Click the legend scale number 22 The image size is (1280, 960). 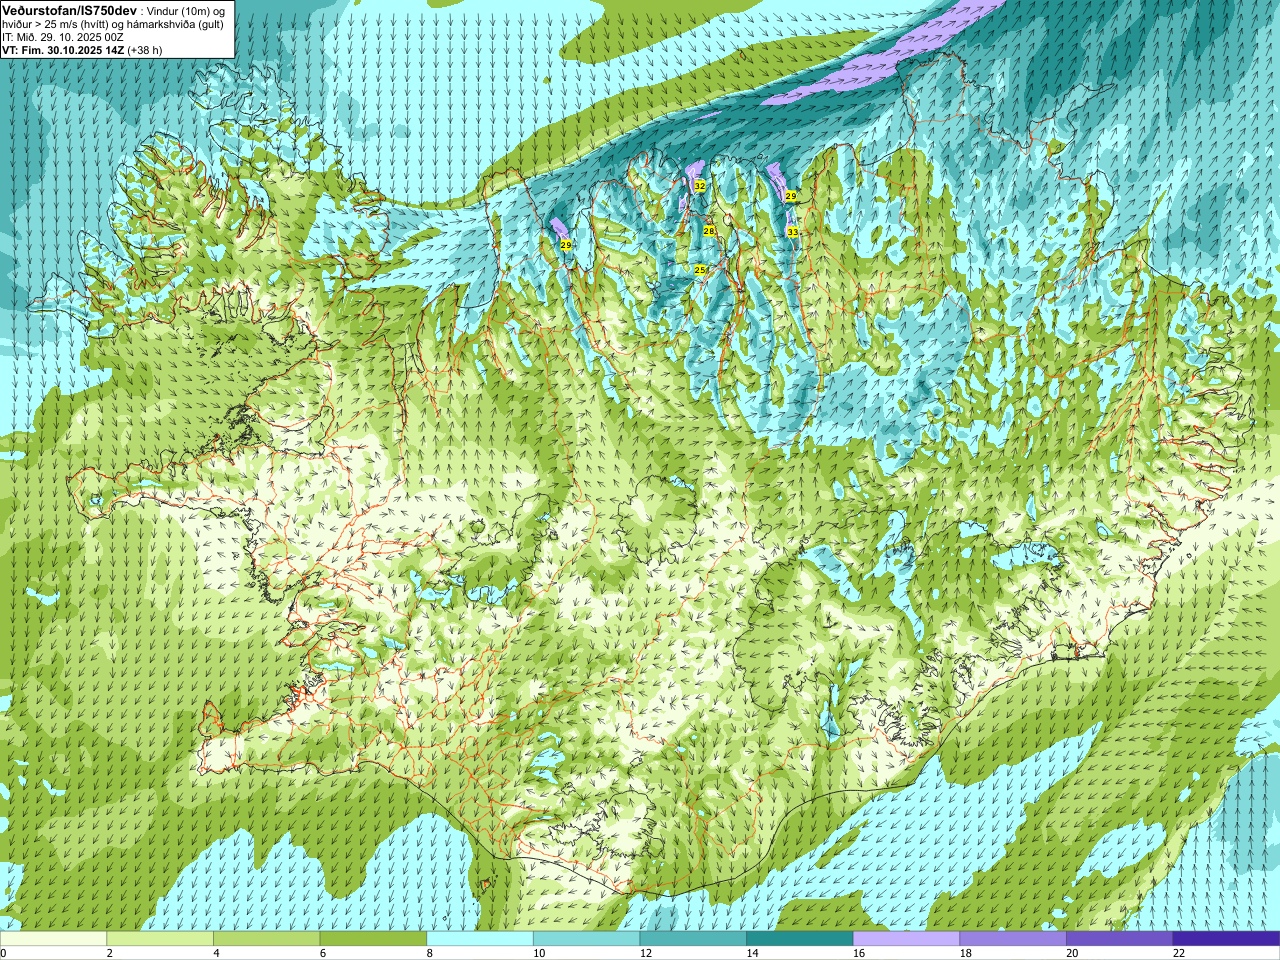point(1180,953)
